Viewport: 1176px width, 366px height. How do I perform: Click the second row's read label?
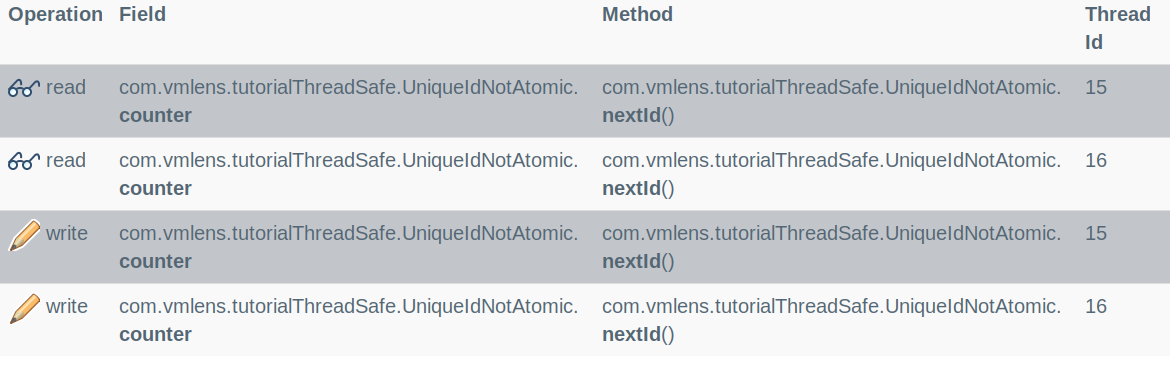(66, 160)
